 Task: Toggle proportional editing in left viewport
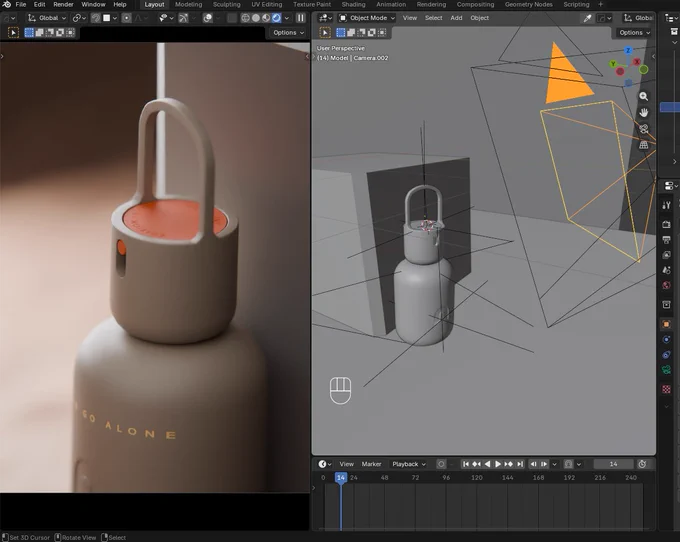[x=127, y=18]
